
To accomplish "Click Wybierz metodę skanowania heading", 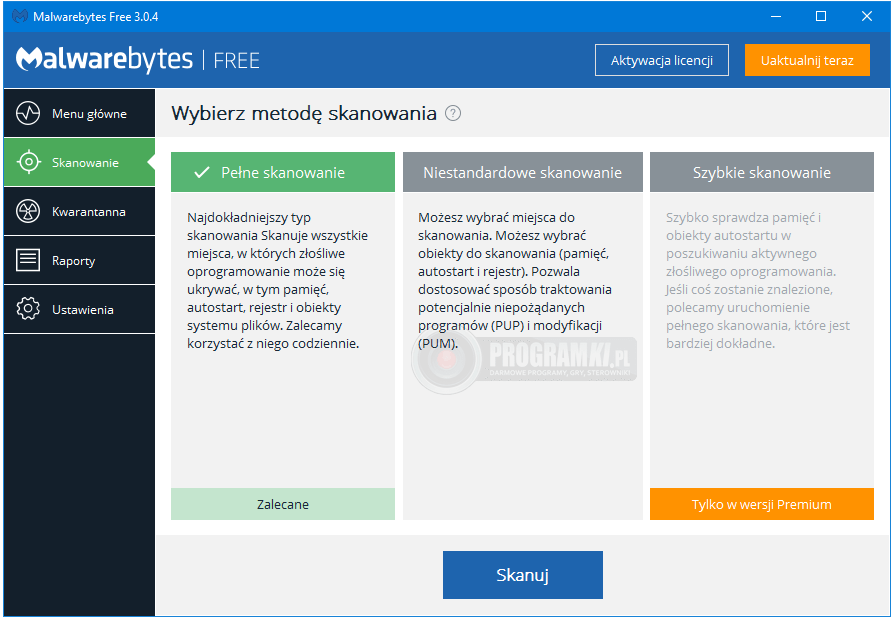I will [304, 113].
